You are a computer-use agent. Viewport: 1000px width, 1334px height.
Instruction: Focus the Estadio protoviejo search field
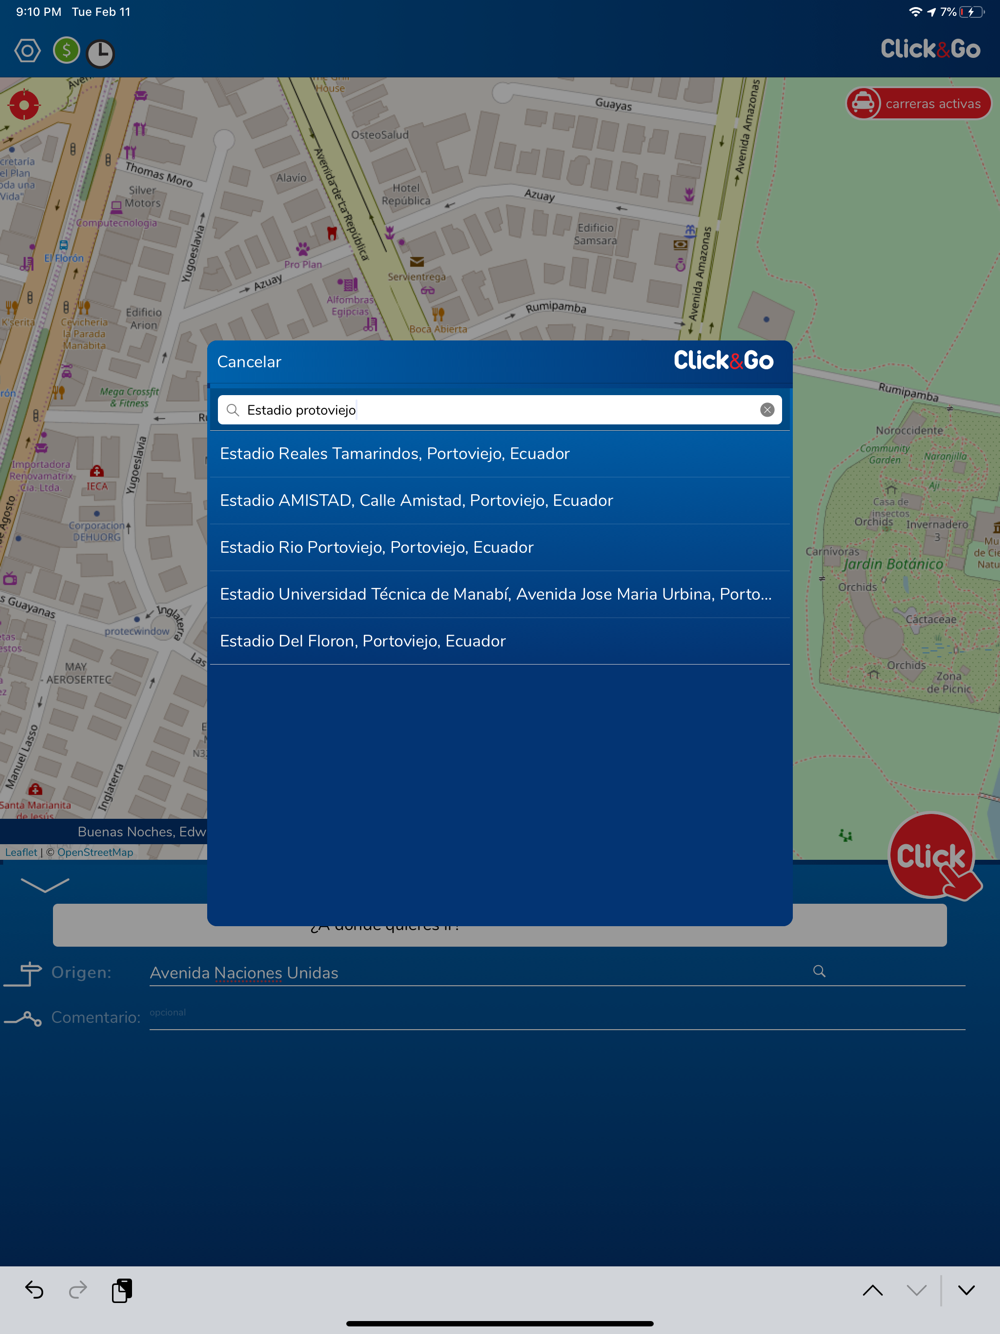[x=500, y=410]
